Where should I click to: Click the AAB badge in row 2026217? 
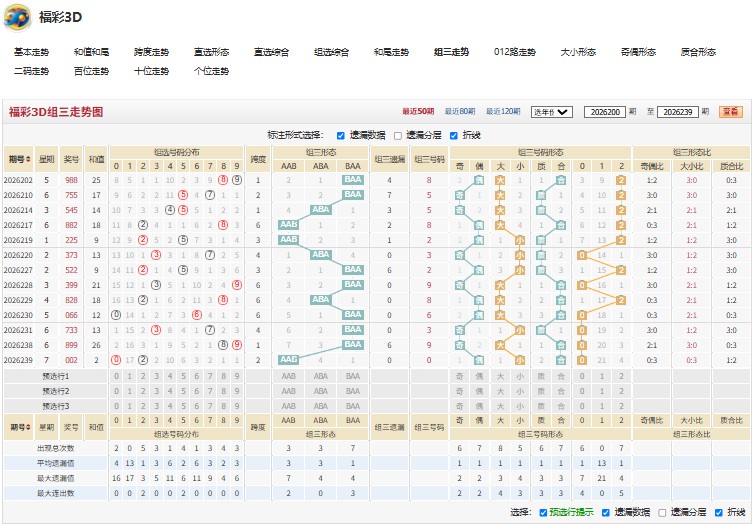pyautogui.click(x=289, y=225)
